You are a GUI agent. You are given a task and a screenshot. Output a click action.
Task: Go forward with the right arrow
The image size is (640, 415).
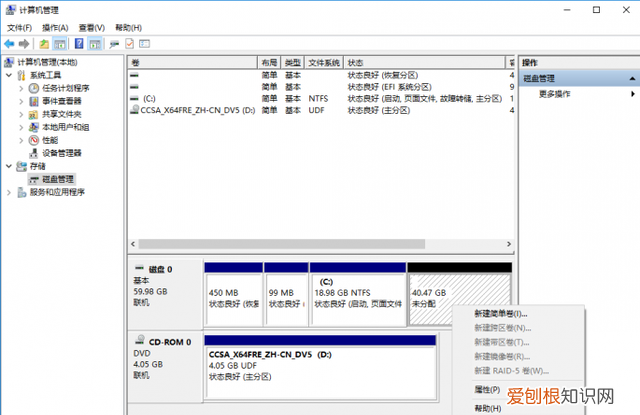pos(24,44)
